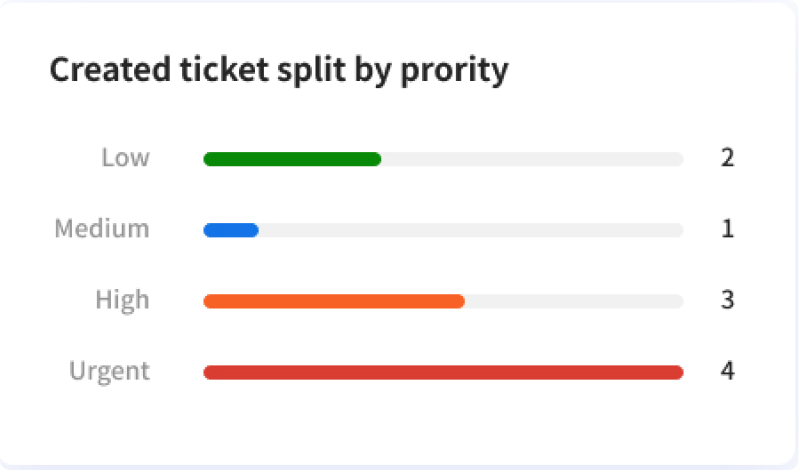Click the Urgent ticket count 4
This screenshot has width=799, height=470.
click(x=727, y=371)
